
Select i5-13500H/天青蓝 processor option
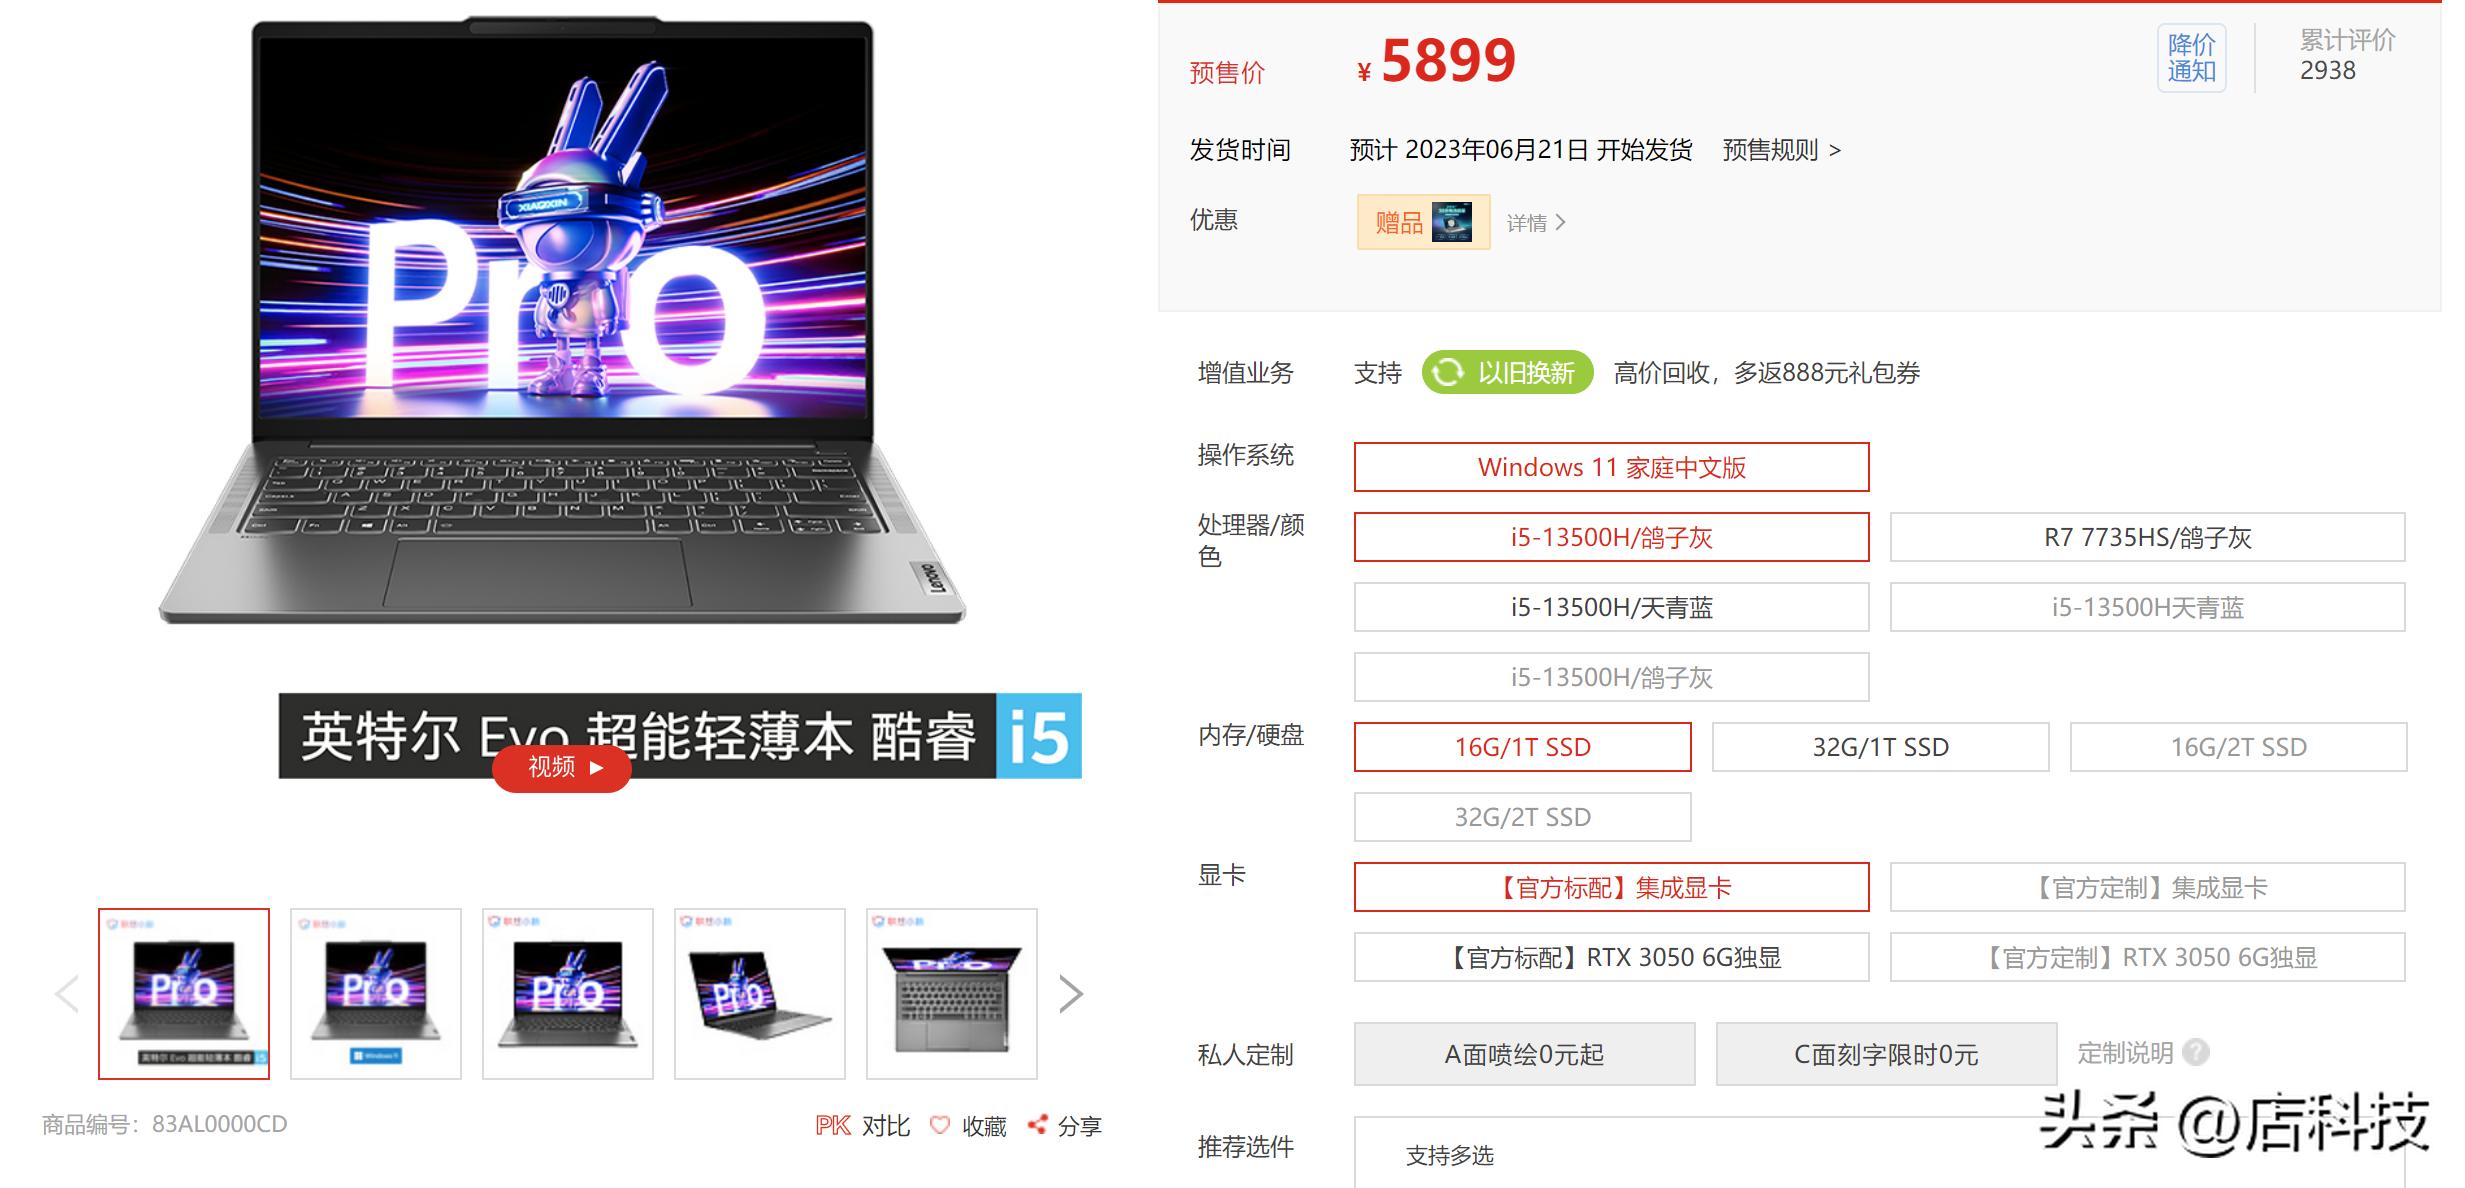point(1611,607)
